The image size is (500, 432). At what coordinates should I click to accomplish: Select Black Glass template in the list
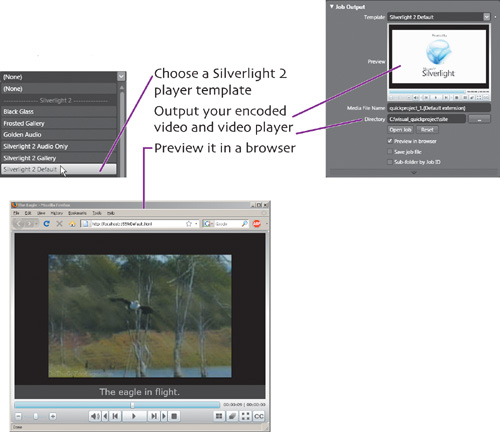tap(59, 111)
